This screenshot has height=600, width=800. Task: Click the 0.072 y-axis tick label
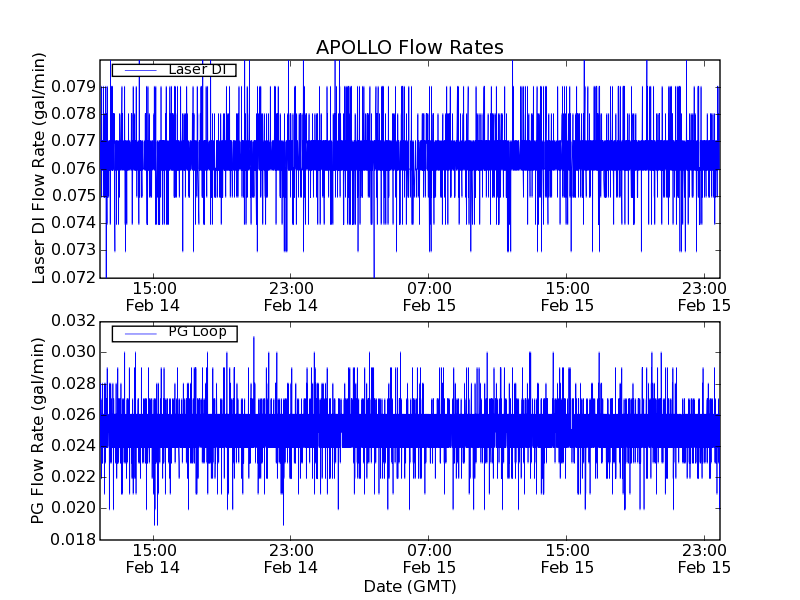[73, 278]
